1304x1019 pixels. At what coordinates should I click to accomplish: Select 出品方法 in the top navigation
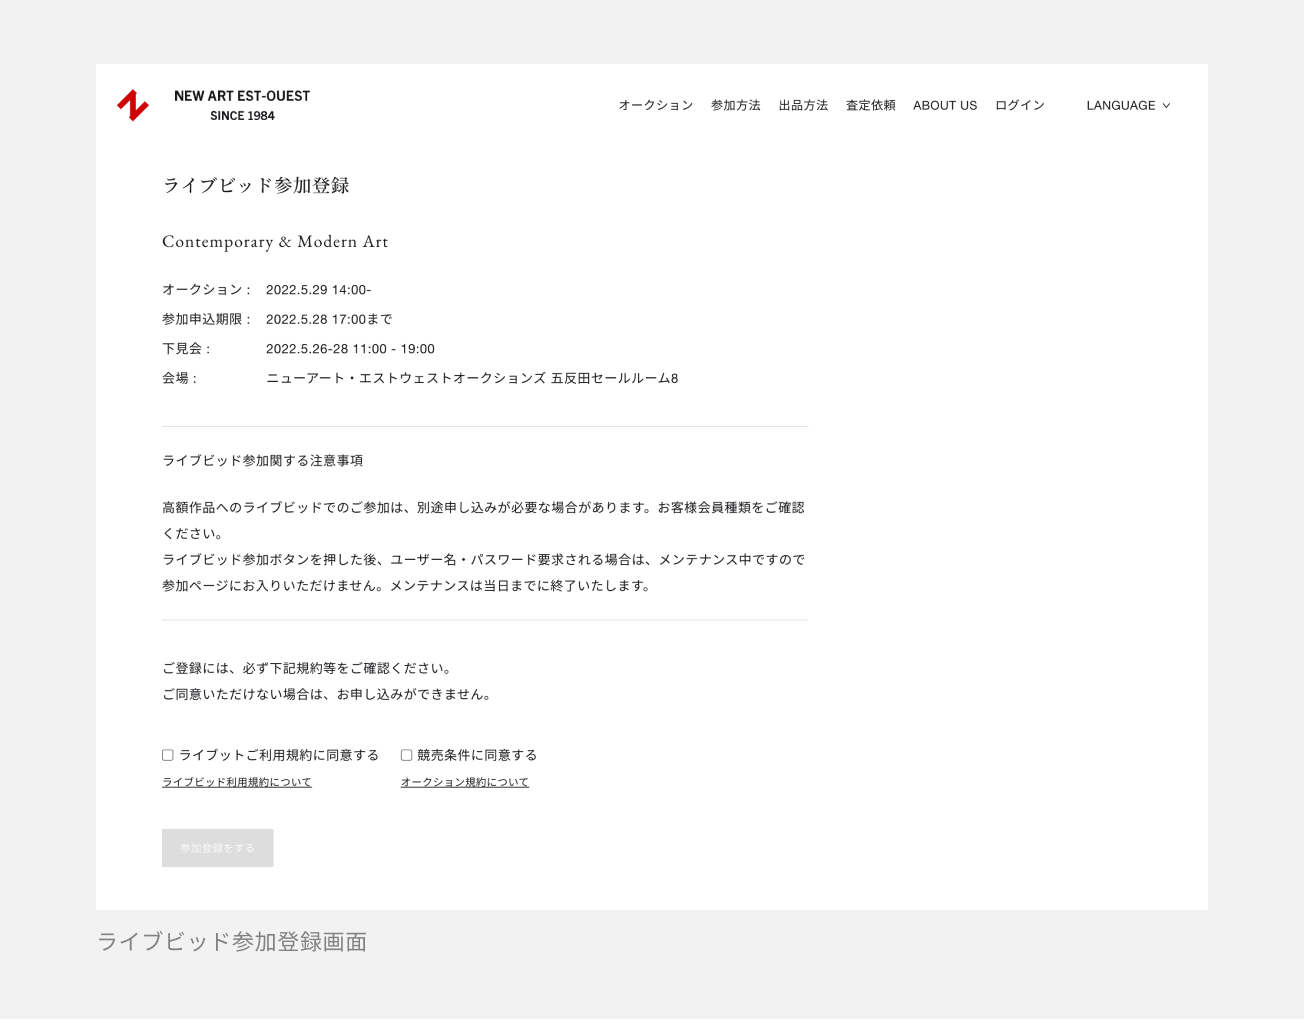803,105
